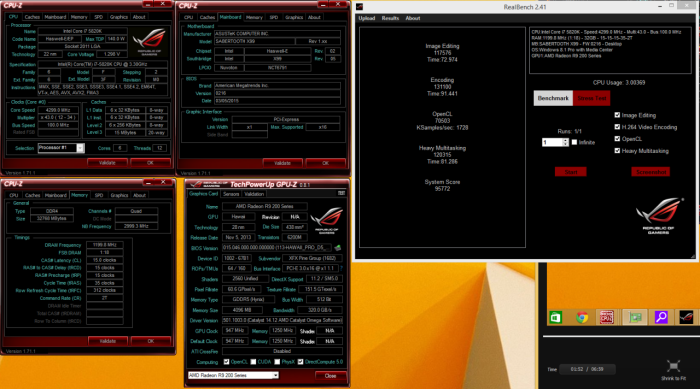Open the Caches tab in CPU-Z processor window
Viewport: 700px width, 389px height.
coord(32,17)
